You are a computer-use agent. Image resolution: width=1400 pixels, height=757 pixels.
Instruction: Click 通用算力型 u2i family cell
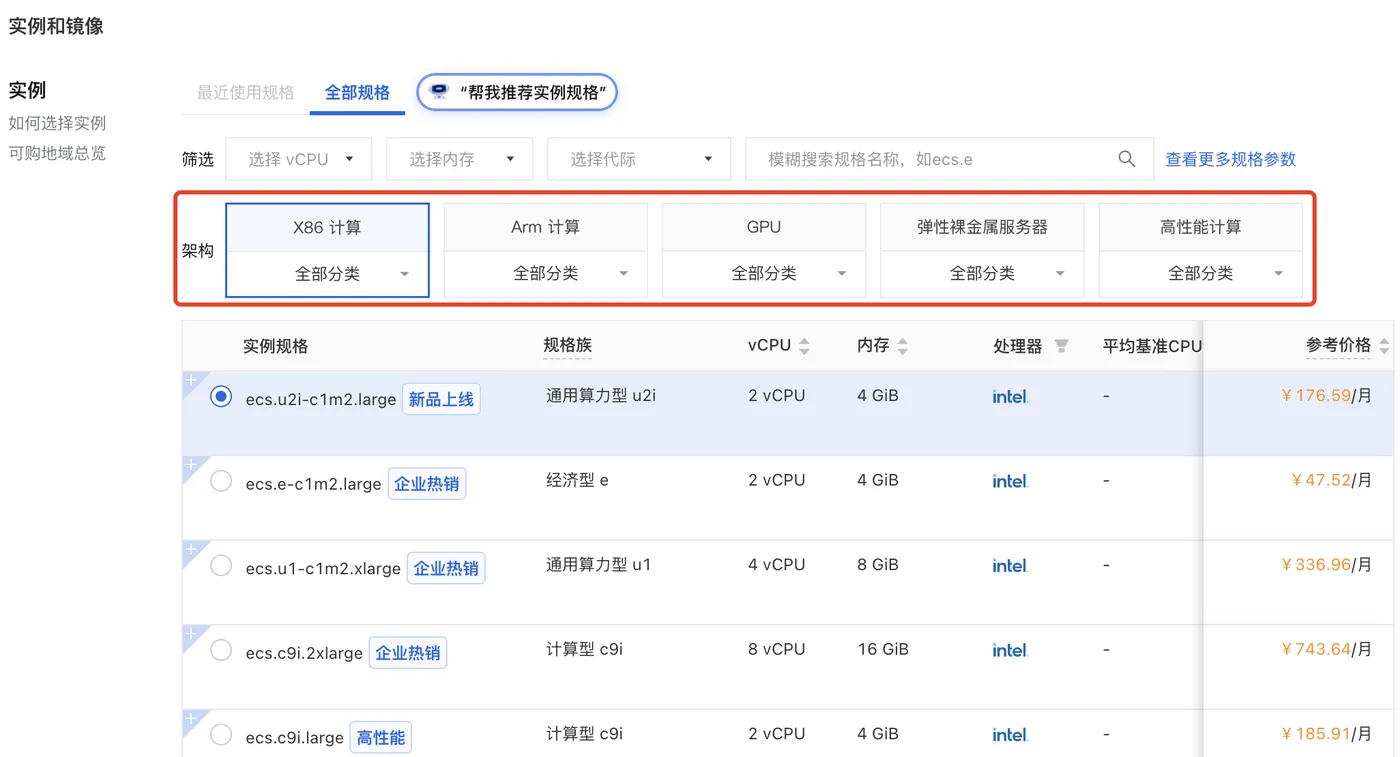[x=601, y=396]
